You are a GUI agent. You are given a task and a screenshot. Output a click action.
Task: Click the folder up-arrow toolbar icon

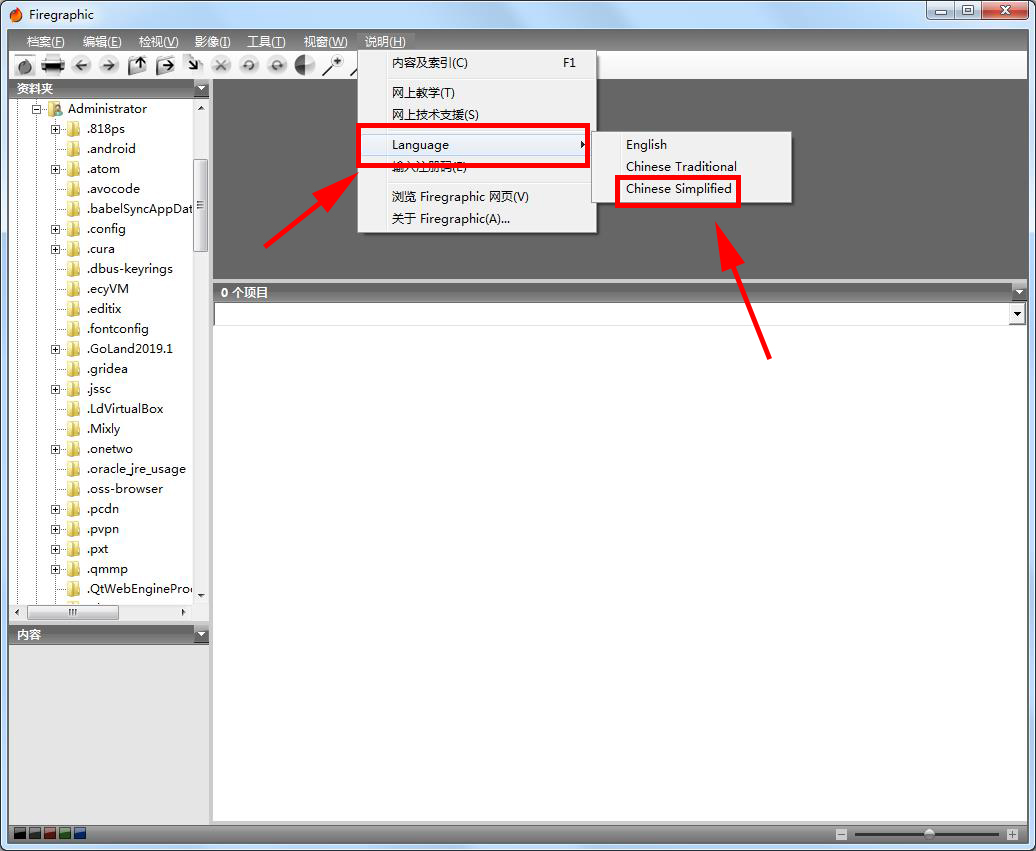pyautogui.click(x=137, y=65)
